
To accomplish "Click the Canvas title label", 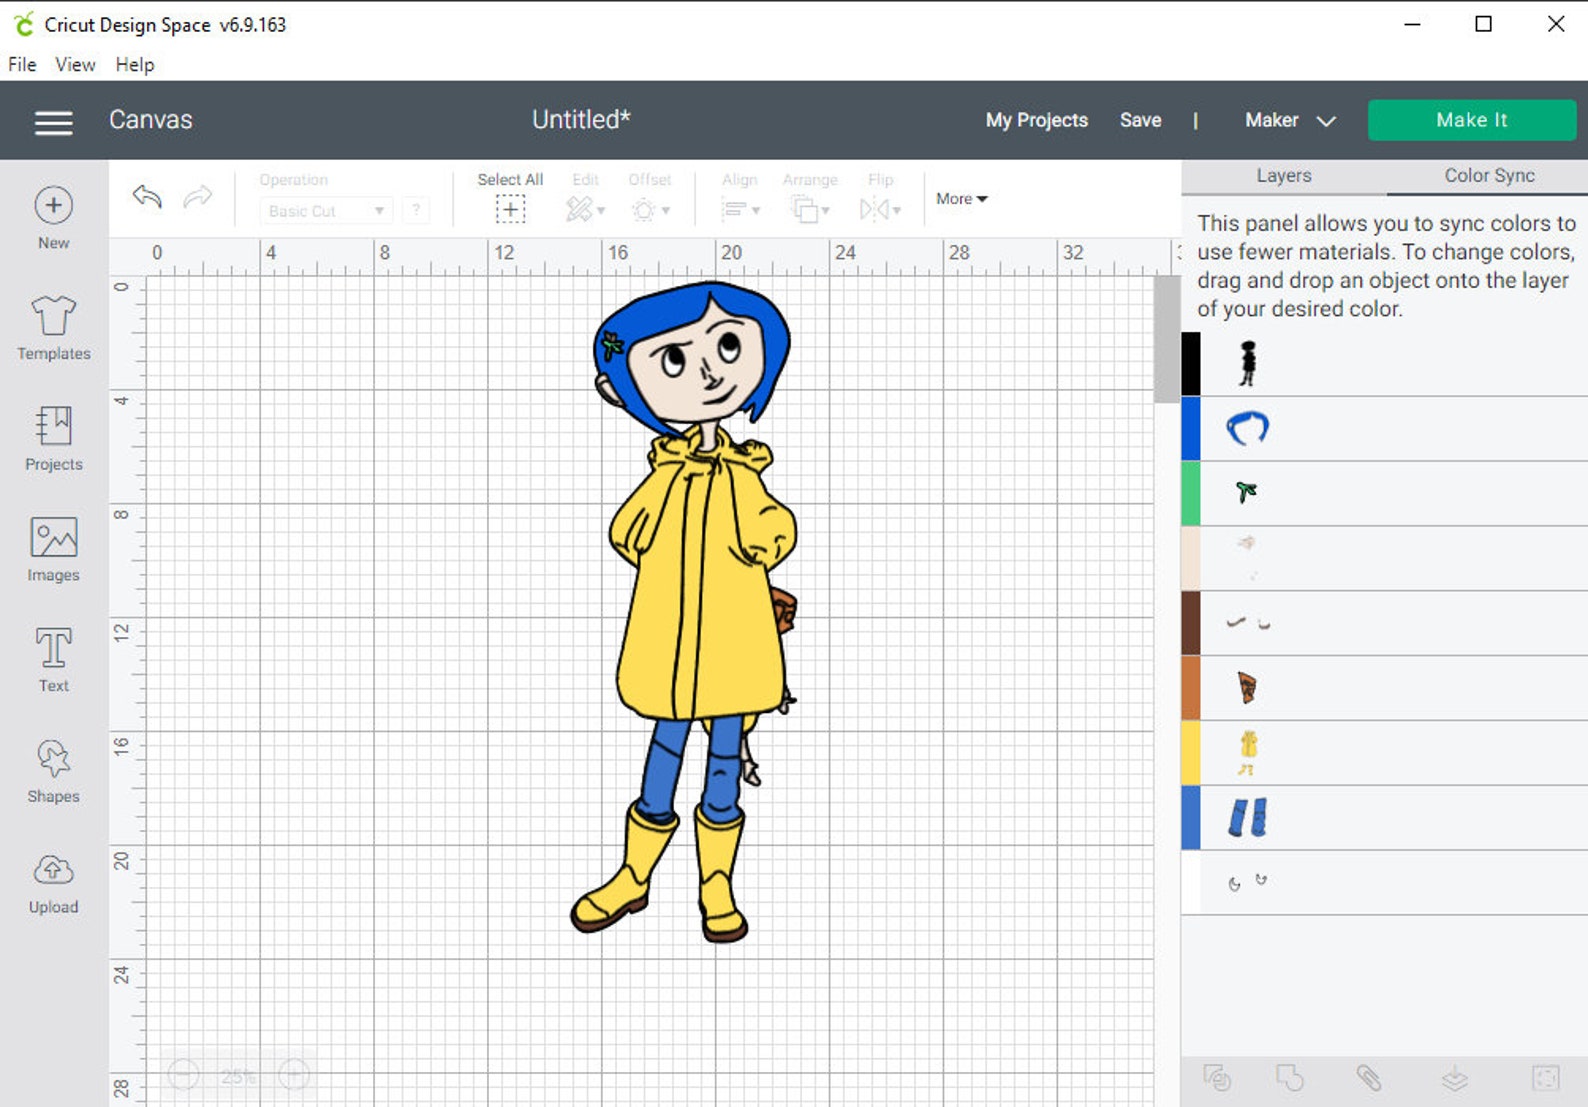I will 151,120.
